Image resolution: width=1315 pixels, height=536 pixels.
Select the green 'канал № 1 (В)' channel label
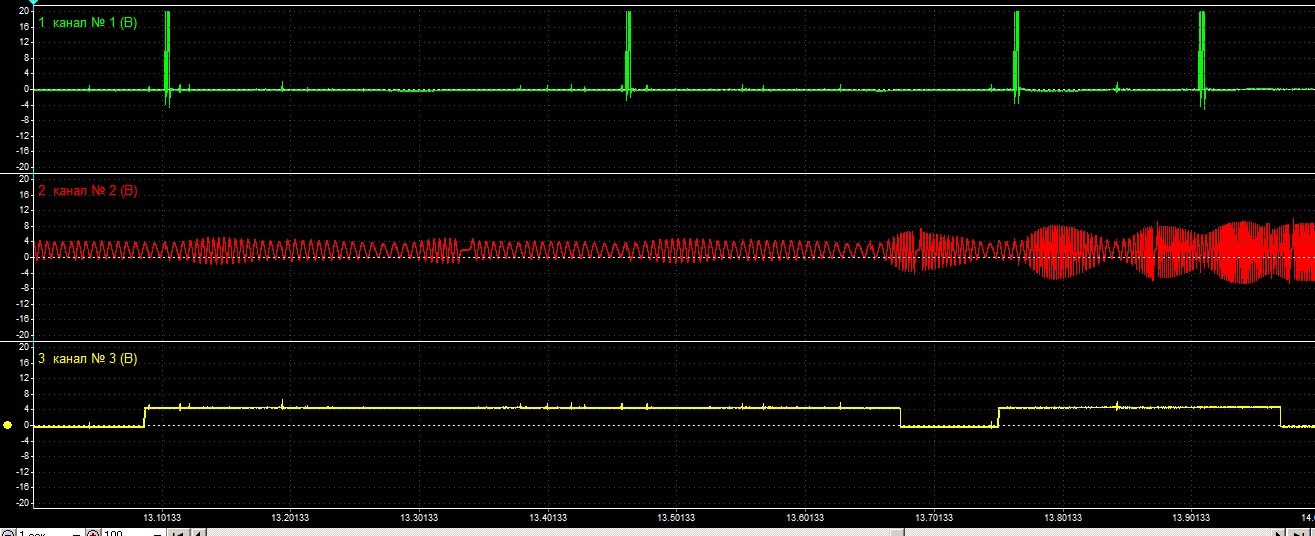pyautogui.click(x=95, y=22)
